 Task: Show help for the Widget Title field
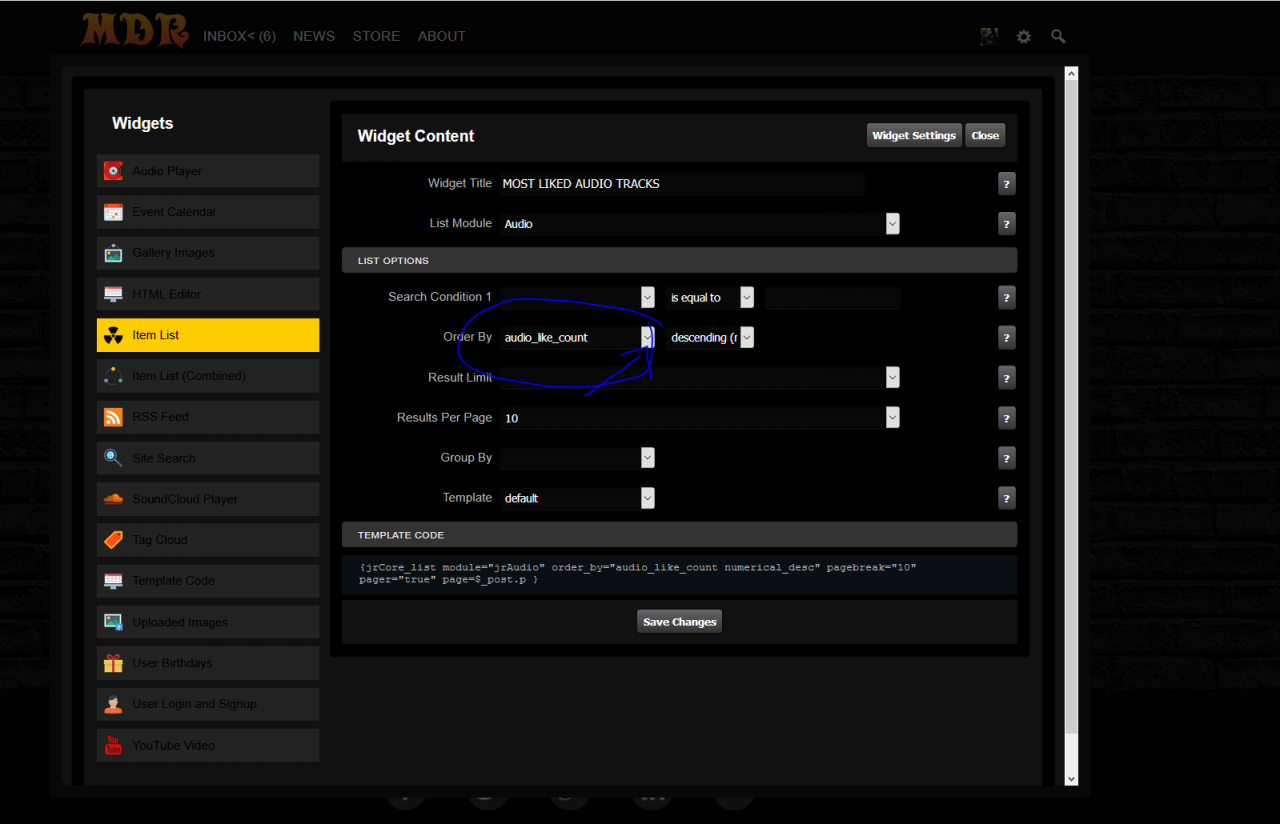pyautogui.click(x=1007, y=184)
